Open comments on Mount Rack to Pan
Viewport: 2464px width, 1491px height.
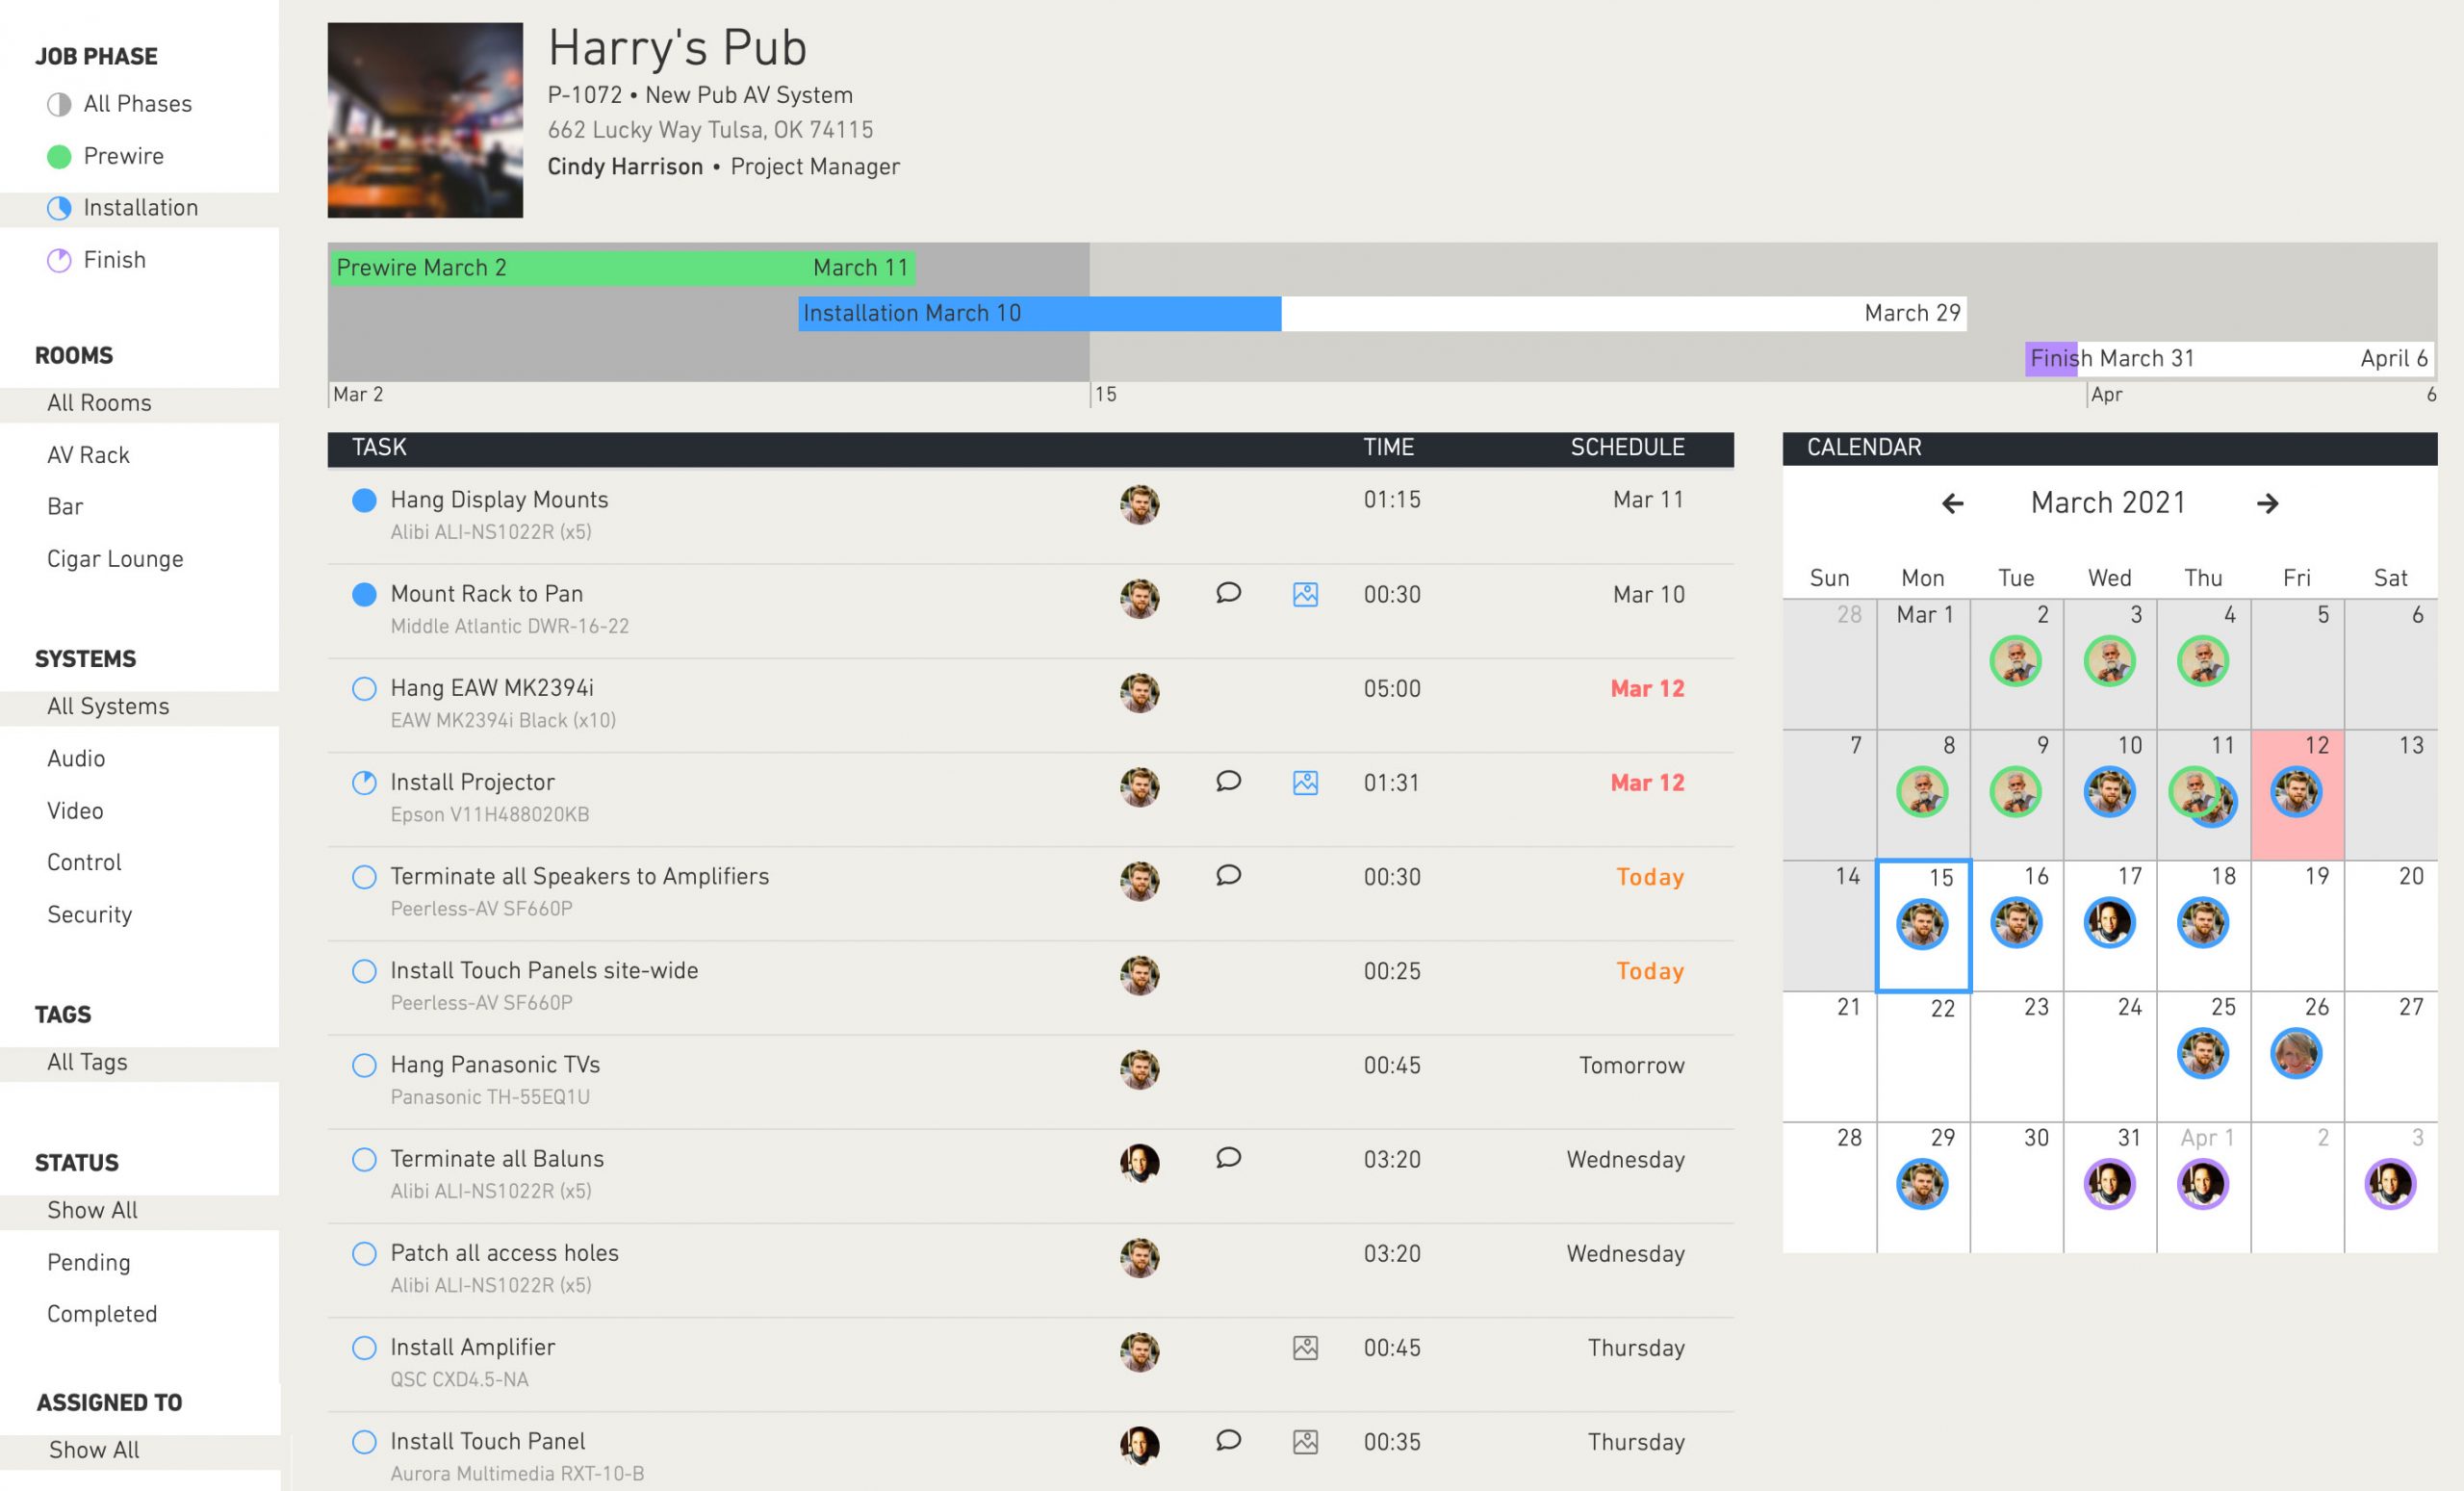tap(1228, 593)
